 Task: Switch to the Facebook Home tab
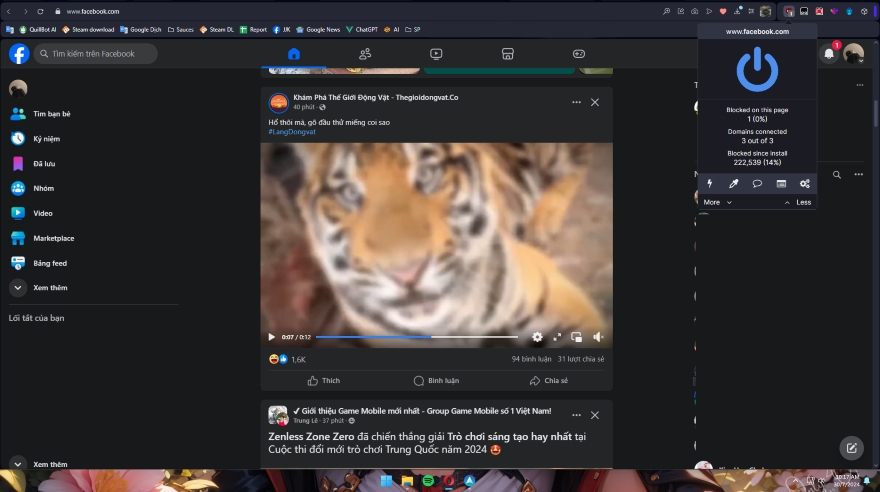(x=294, y=54)
